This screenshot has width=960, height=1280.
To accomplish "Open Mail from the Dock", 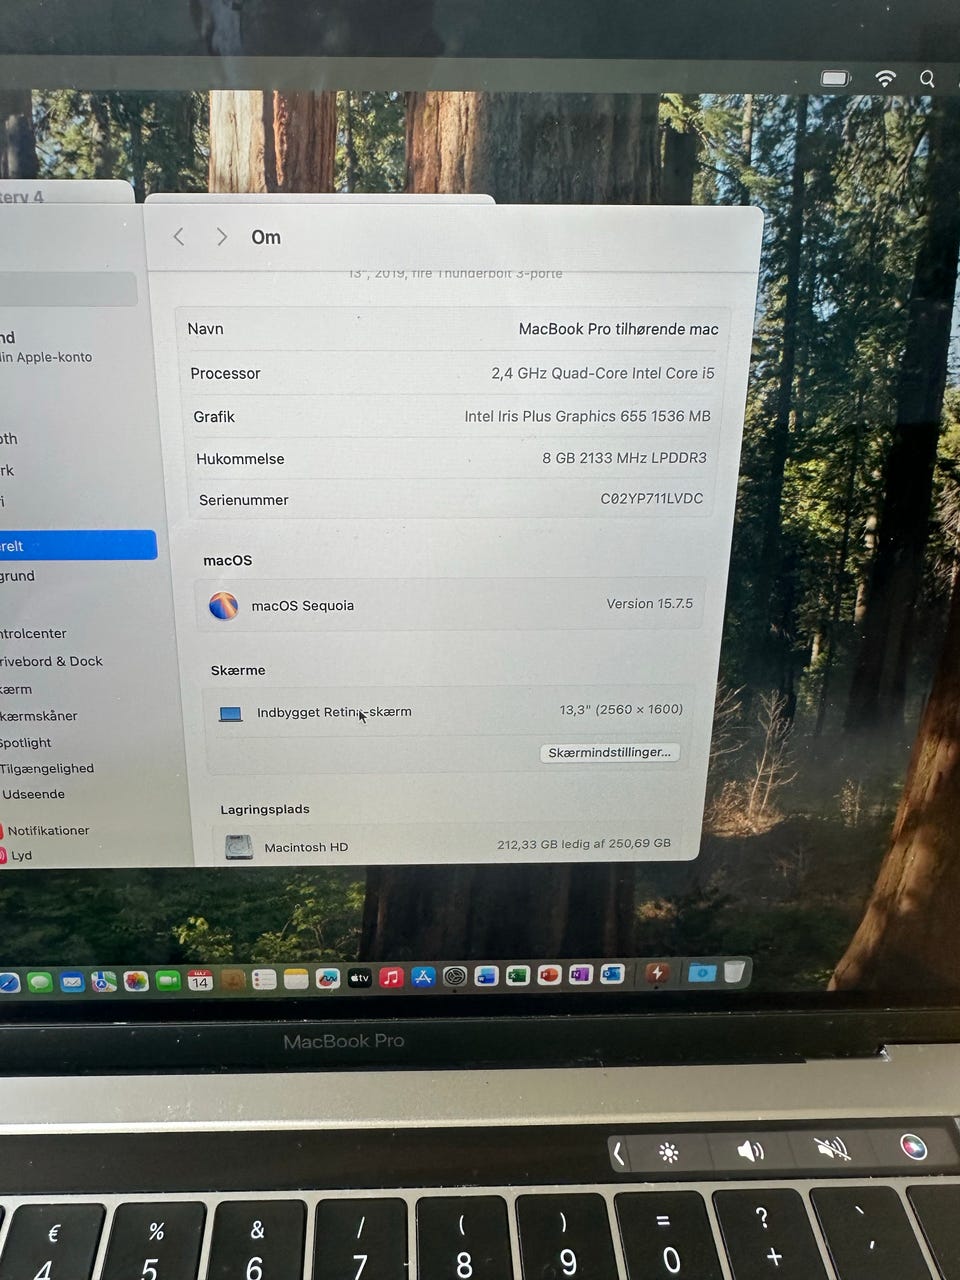I will click(72, 982).
